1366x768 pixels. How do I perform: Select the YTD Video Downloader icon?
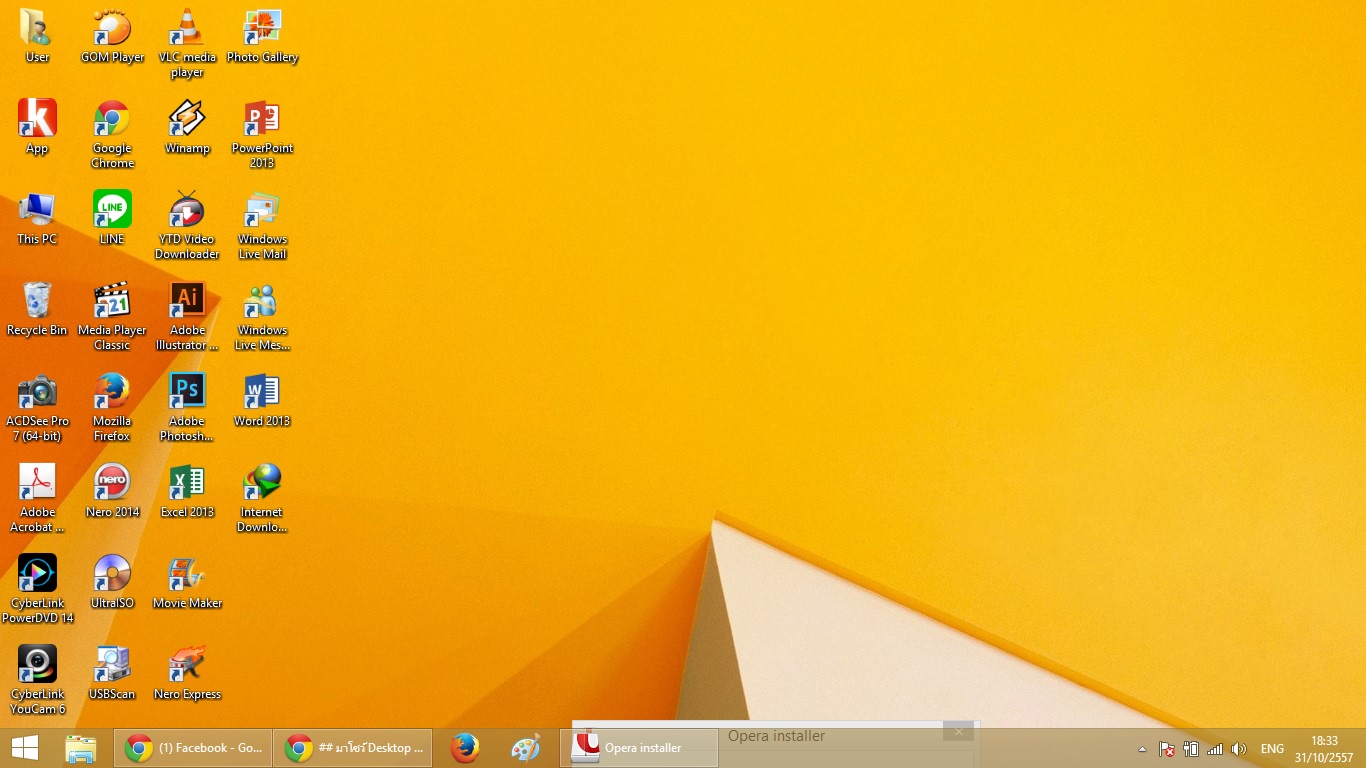click(x=187, y=226)
